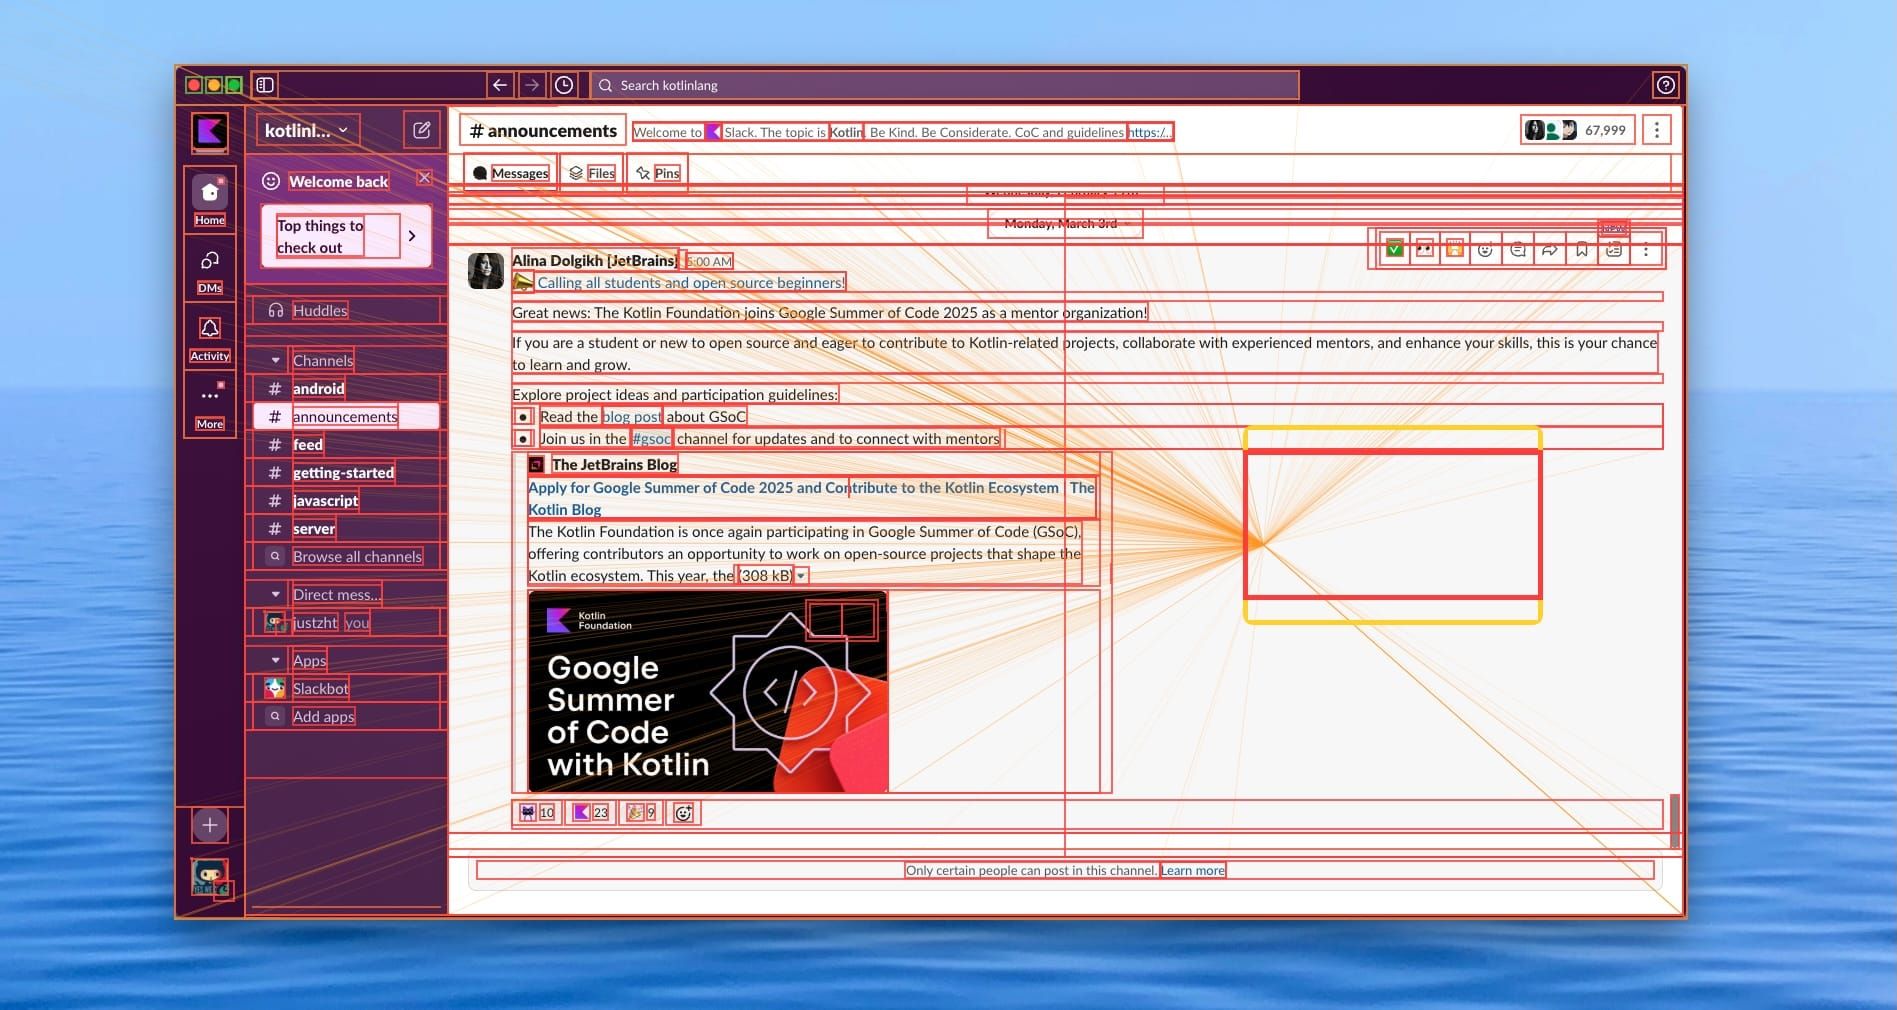
Task: Open the help question mark icon
Action: [1665, 85]
